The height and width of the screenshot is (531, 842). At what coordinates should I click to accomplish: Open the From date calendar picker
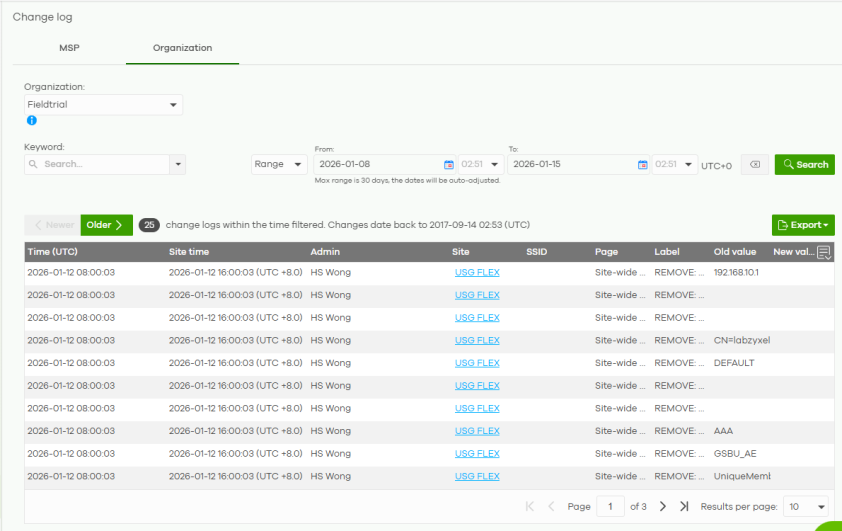point(448,165)
